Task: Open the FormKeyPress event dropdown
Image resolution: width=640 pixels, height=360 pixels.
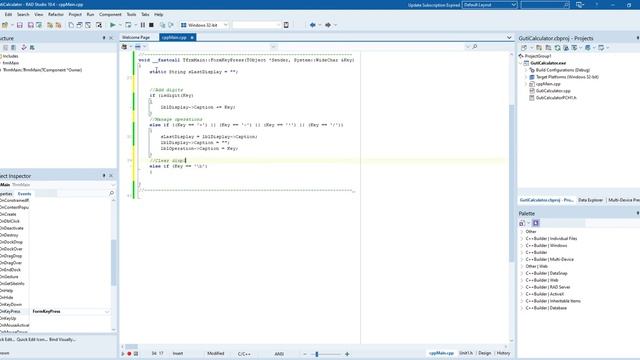Action: click(x=107, y=311)
